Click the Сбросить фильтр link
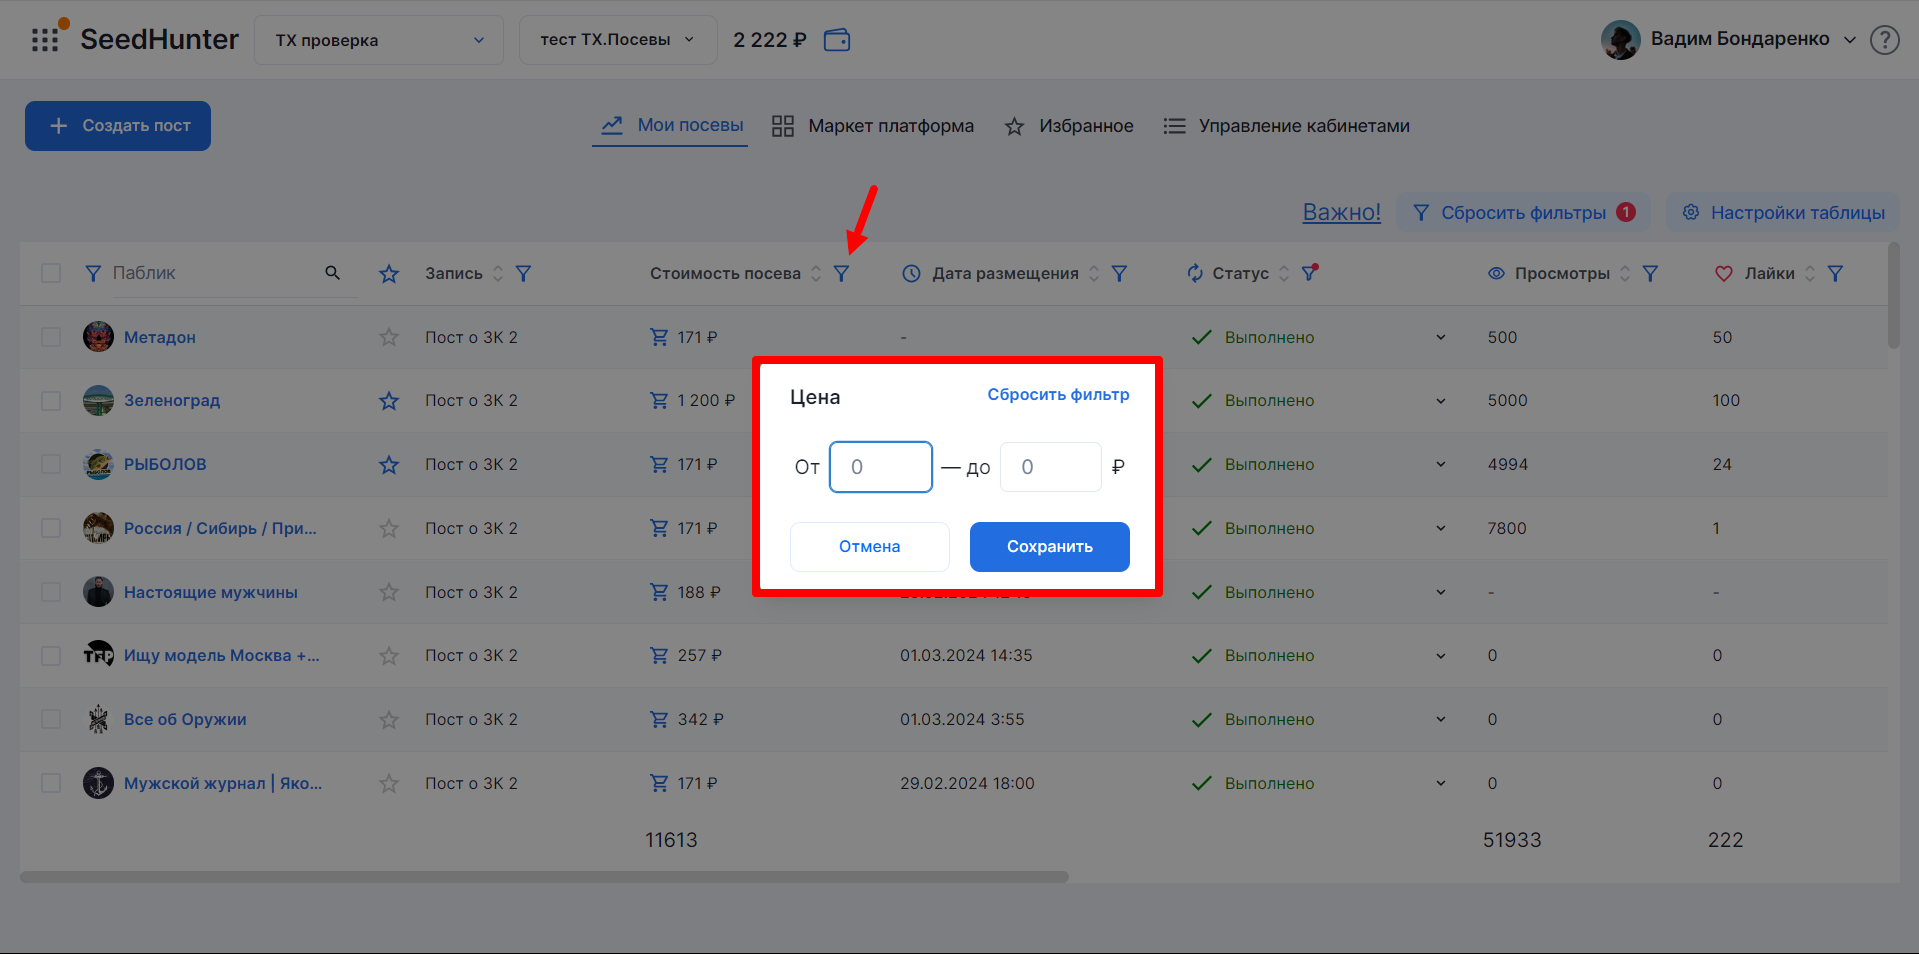 tap(1058, 395)
